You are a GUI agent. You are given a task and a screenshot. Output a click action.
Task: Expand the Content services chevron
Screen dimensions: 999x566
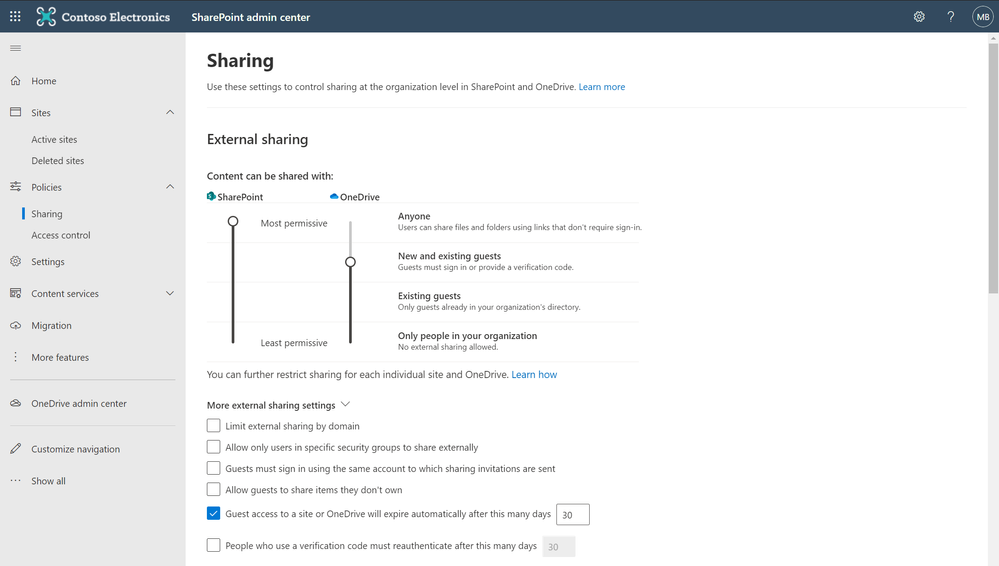tap(170, 293)
